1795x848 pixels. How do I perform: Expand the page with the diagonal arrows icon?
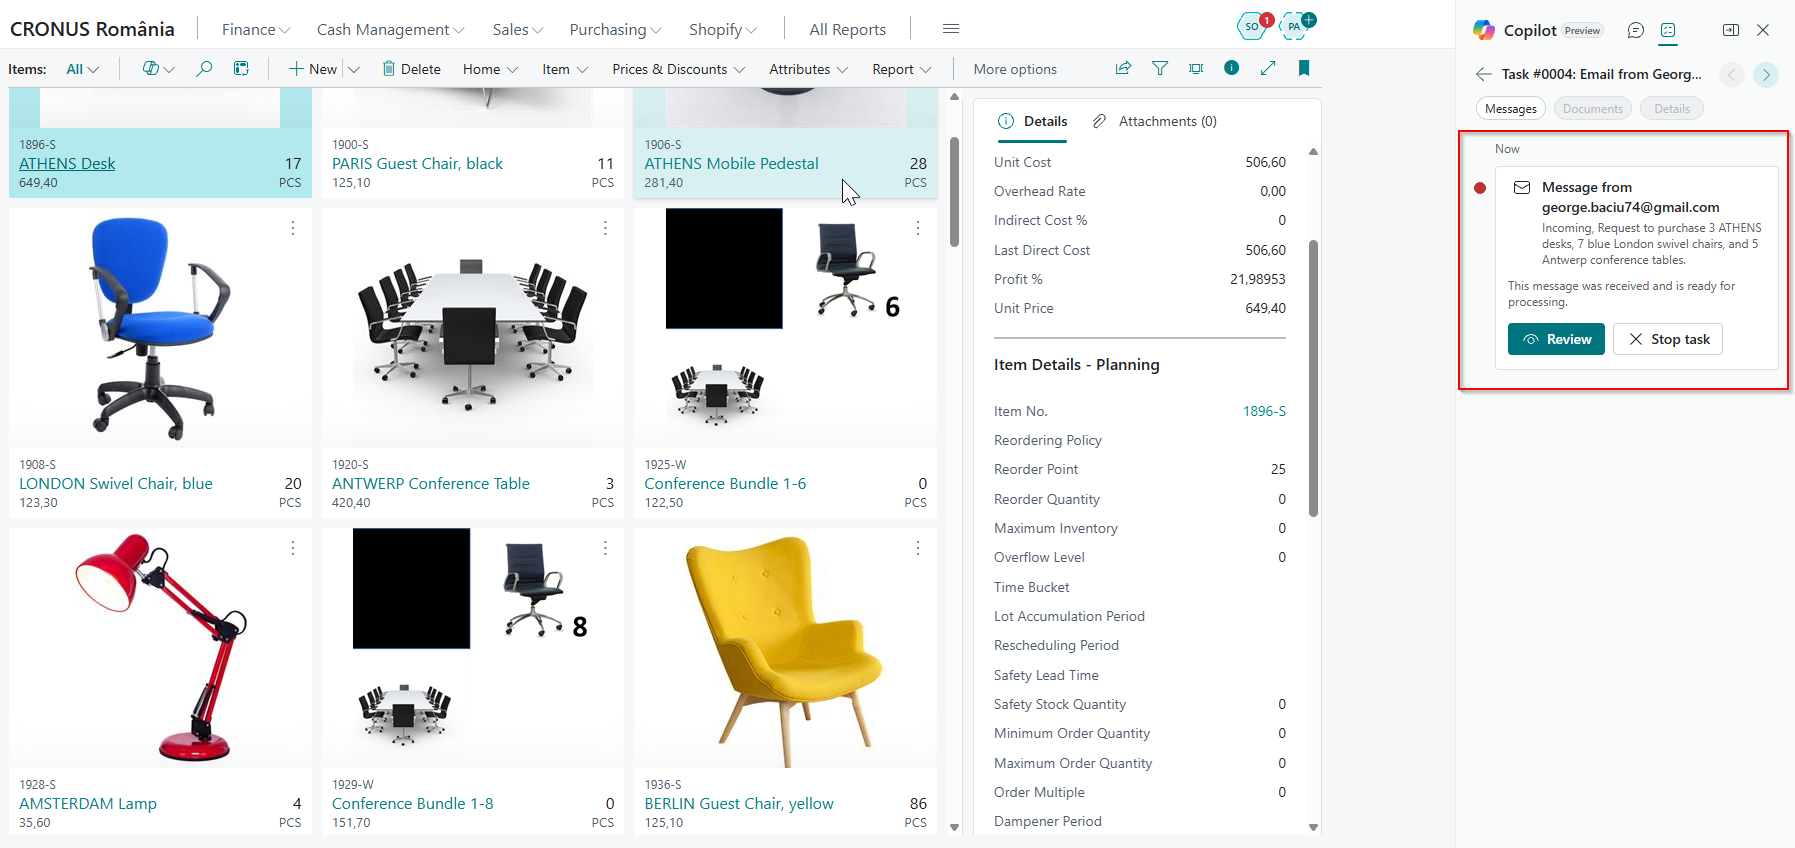pyautogui.click(x=1268, y=68)
